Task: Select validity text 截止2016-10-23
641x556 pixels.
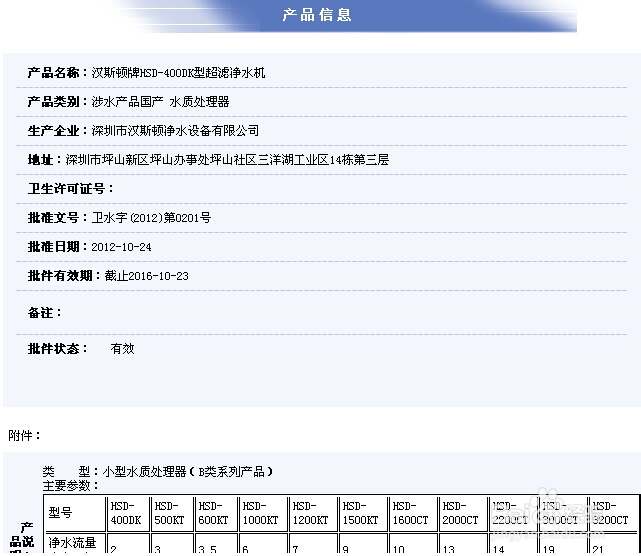Action: [147, 276]
